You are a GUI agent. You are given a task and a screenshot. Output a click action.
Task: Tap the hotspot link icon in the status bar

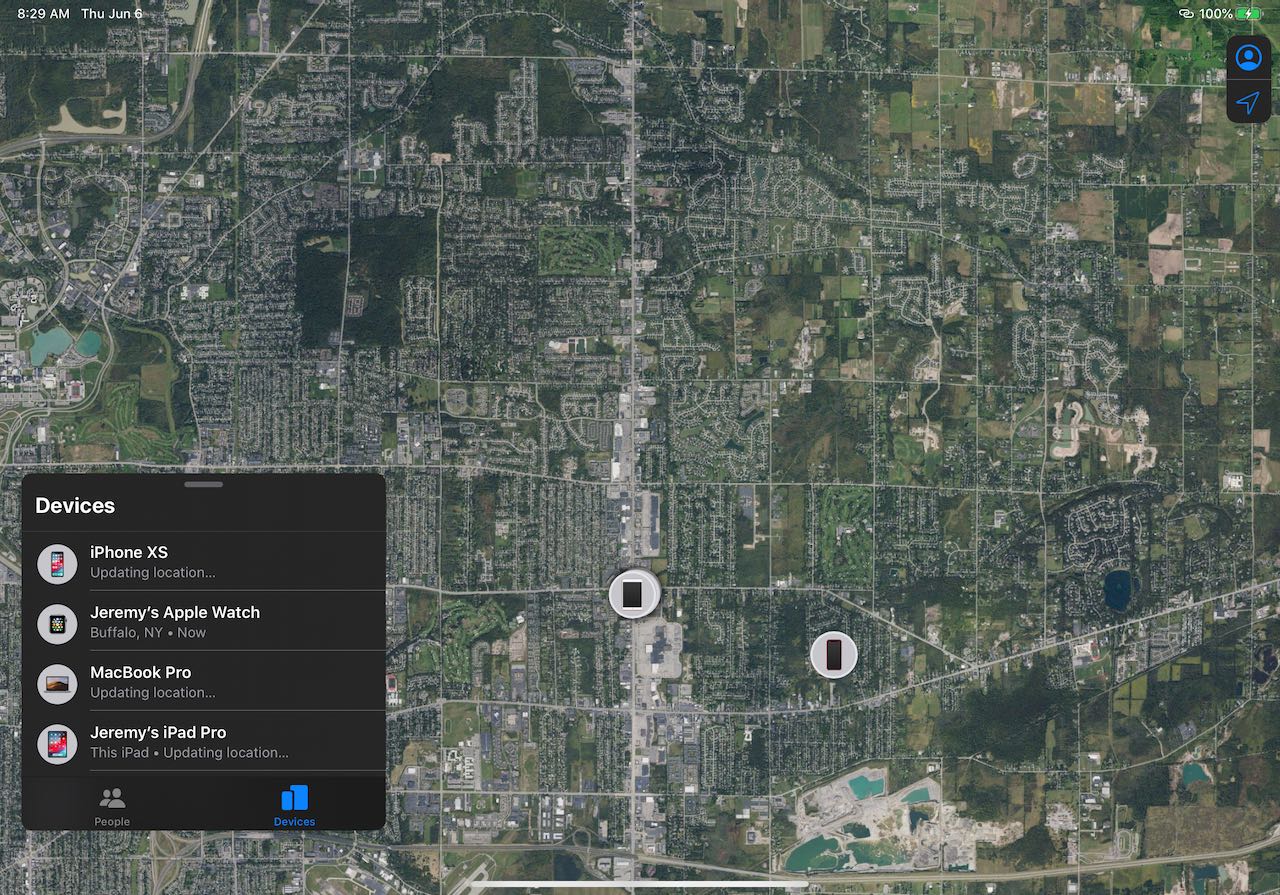pyautogui.click(x=1187, y=14)
